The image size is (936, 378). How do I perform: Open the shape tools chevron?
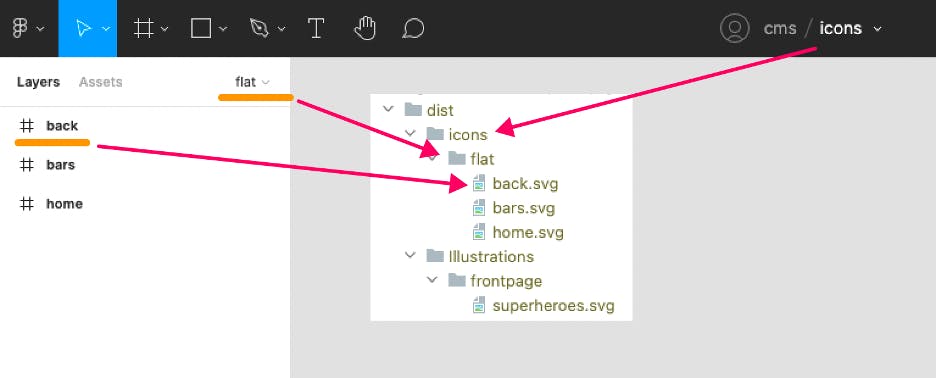tap(223, 29)
